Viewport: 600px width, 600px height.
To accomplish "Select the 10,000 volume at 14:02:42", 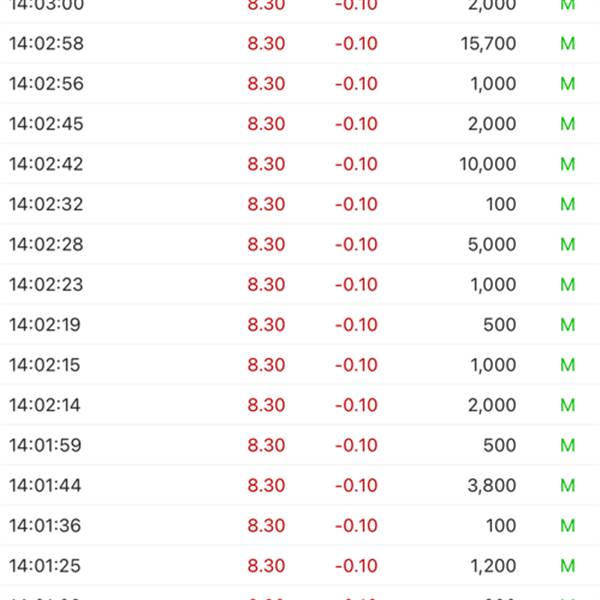I will click(x=488, y=164).
